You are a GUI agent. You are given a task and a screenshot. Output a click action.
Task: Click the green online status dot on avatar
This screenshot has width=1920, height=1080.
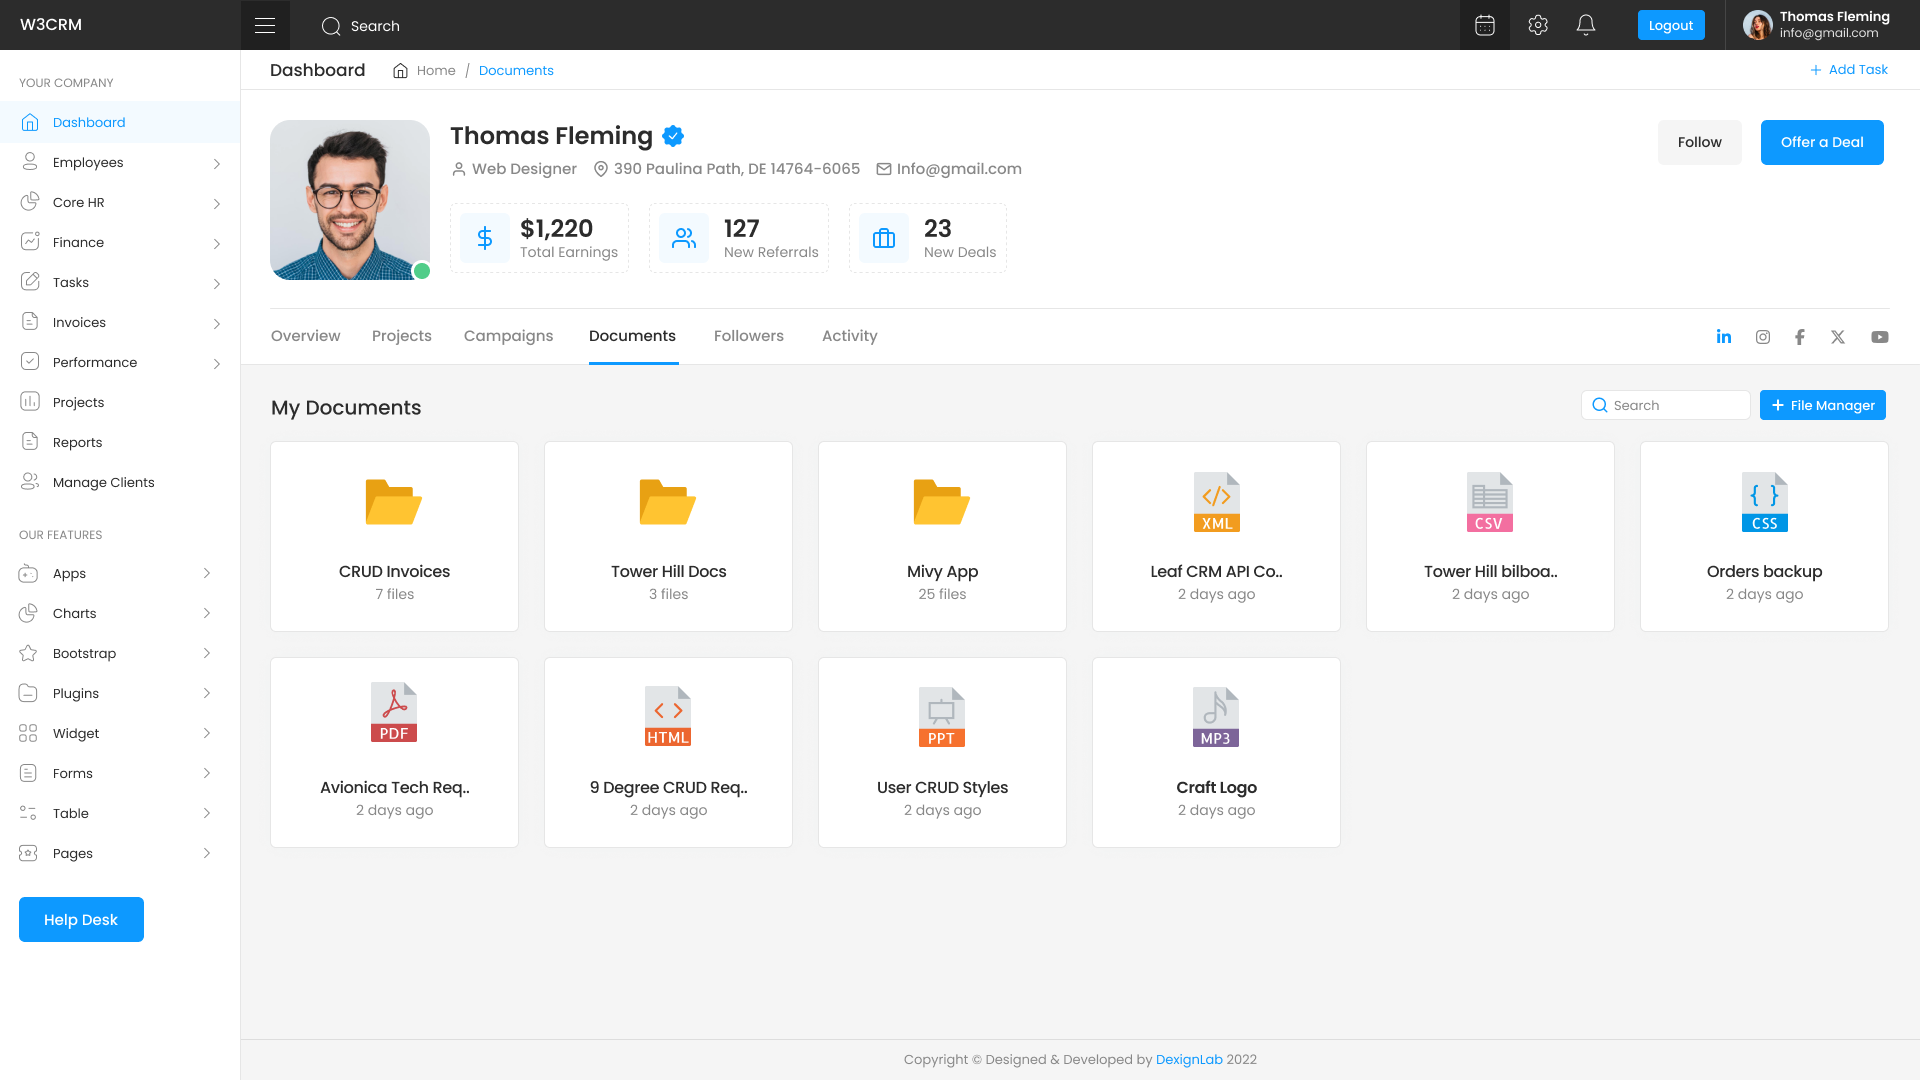click(421, 271)
